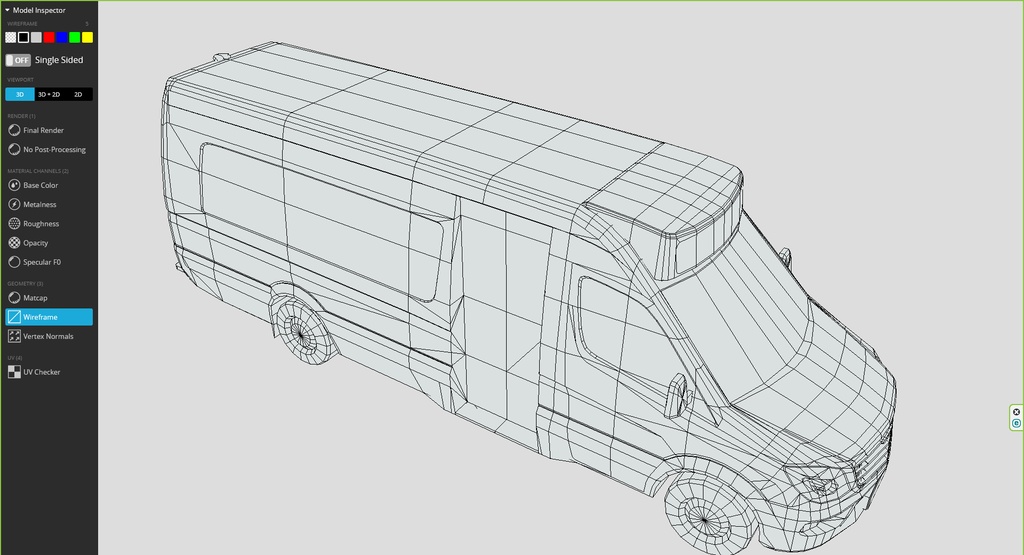Choose the transparent checkered wireframe swatch
The width and height of the screenshot is (1024, 555).
point(10,37)
